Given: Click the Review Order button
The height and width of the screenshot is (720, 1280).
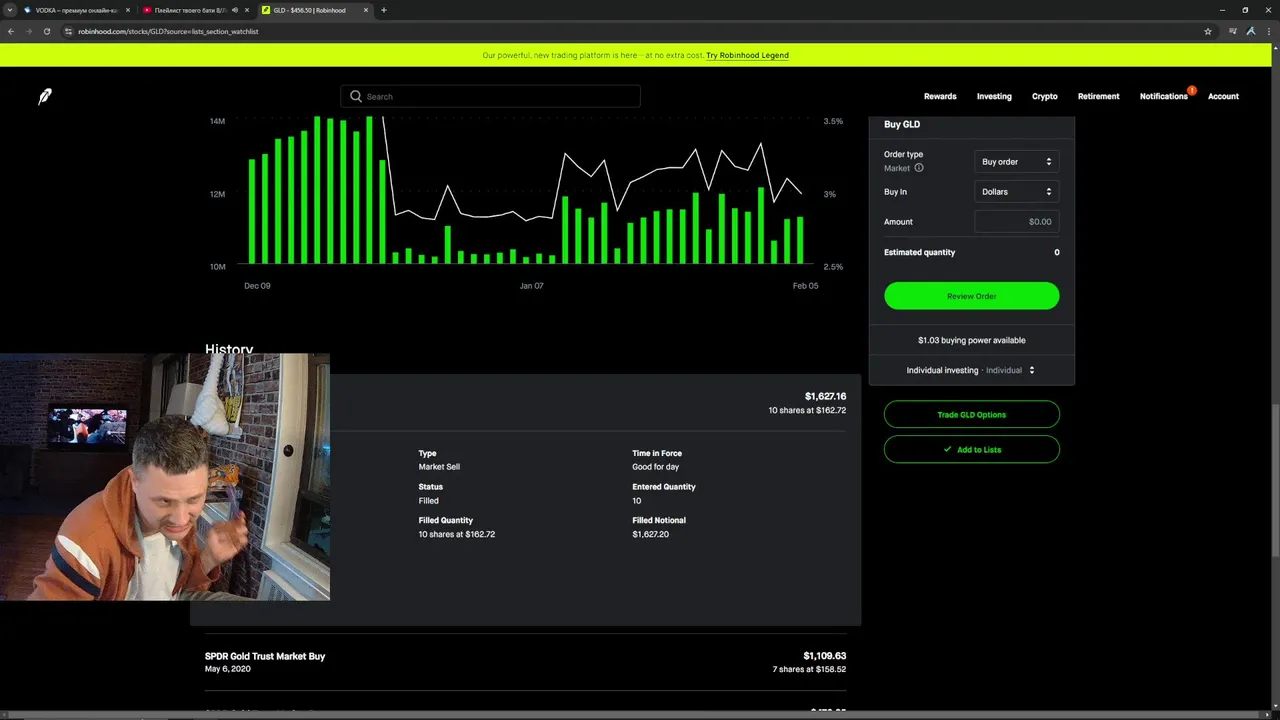Looking at the screenshot, I should (x=971, y=296).
